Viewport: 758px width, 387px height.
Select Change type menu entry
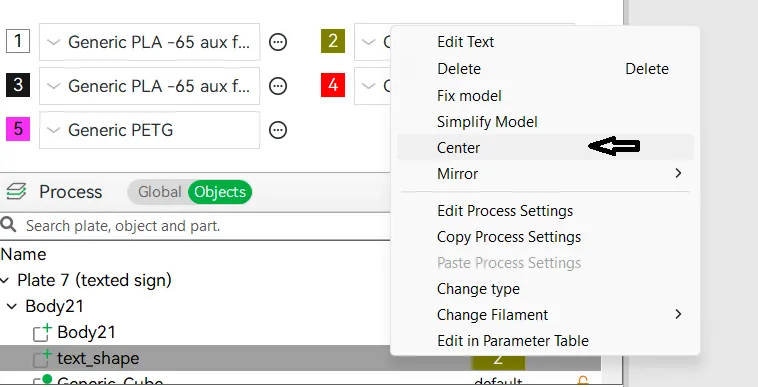(545, 289)
